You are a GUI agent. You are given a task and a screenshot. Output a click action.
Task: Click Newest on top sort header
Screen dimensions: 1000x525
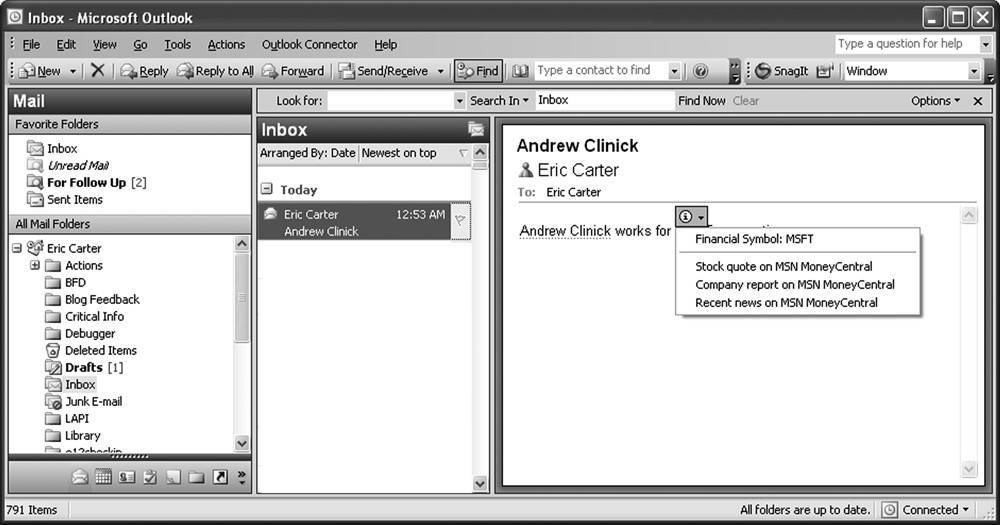pos(399,153)
